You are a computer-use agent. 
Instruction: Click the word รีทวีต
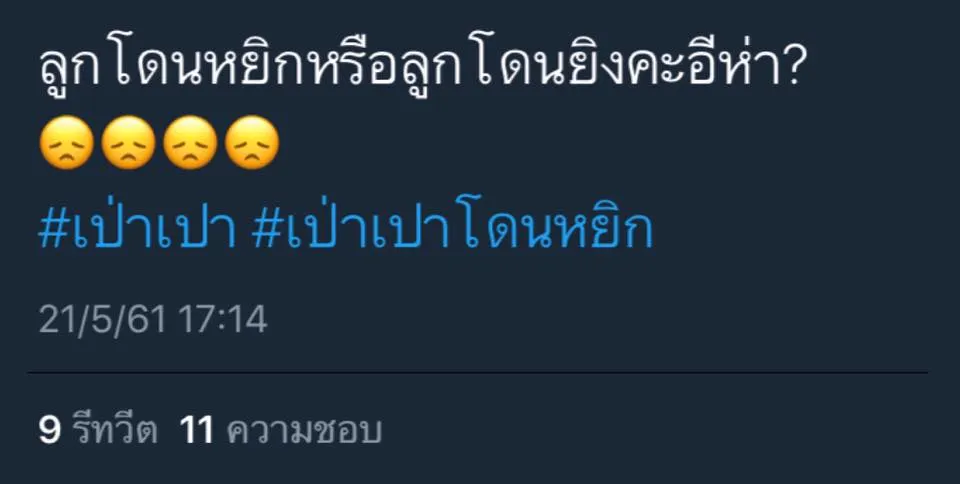coord(115,430)
